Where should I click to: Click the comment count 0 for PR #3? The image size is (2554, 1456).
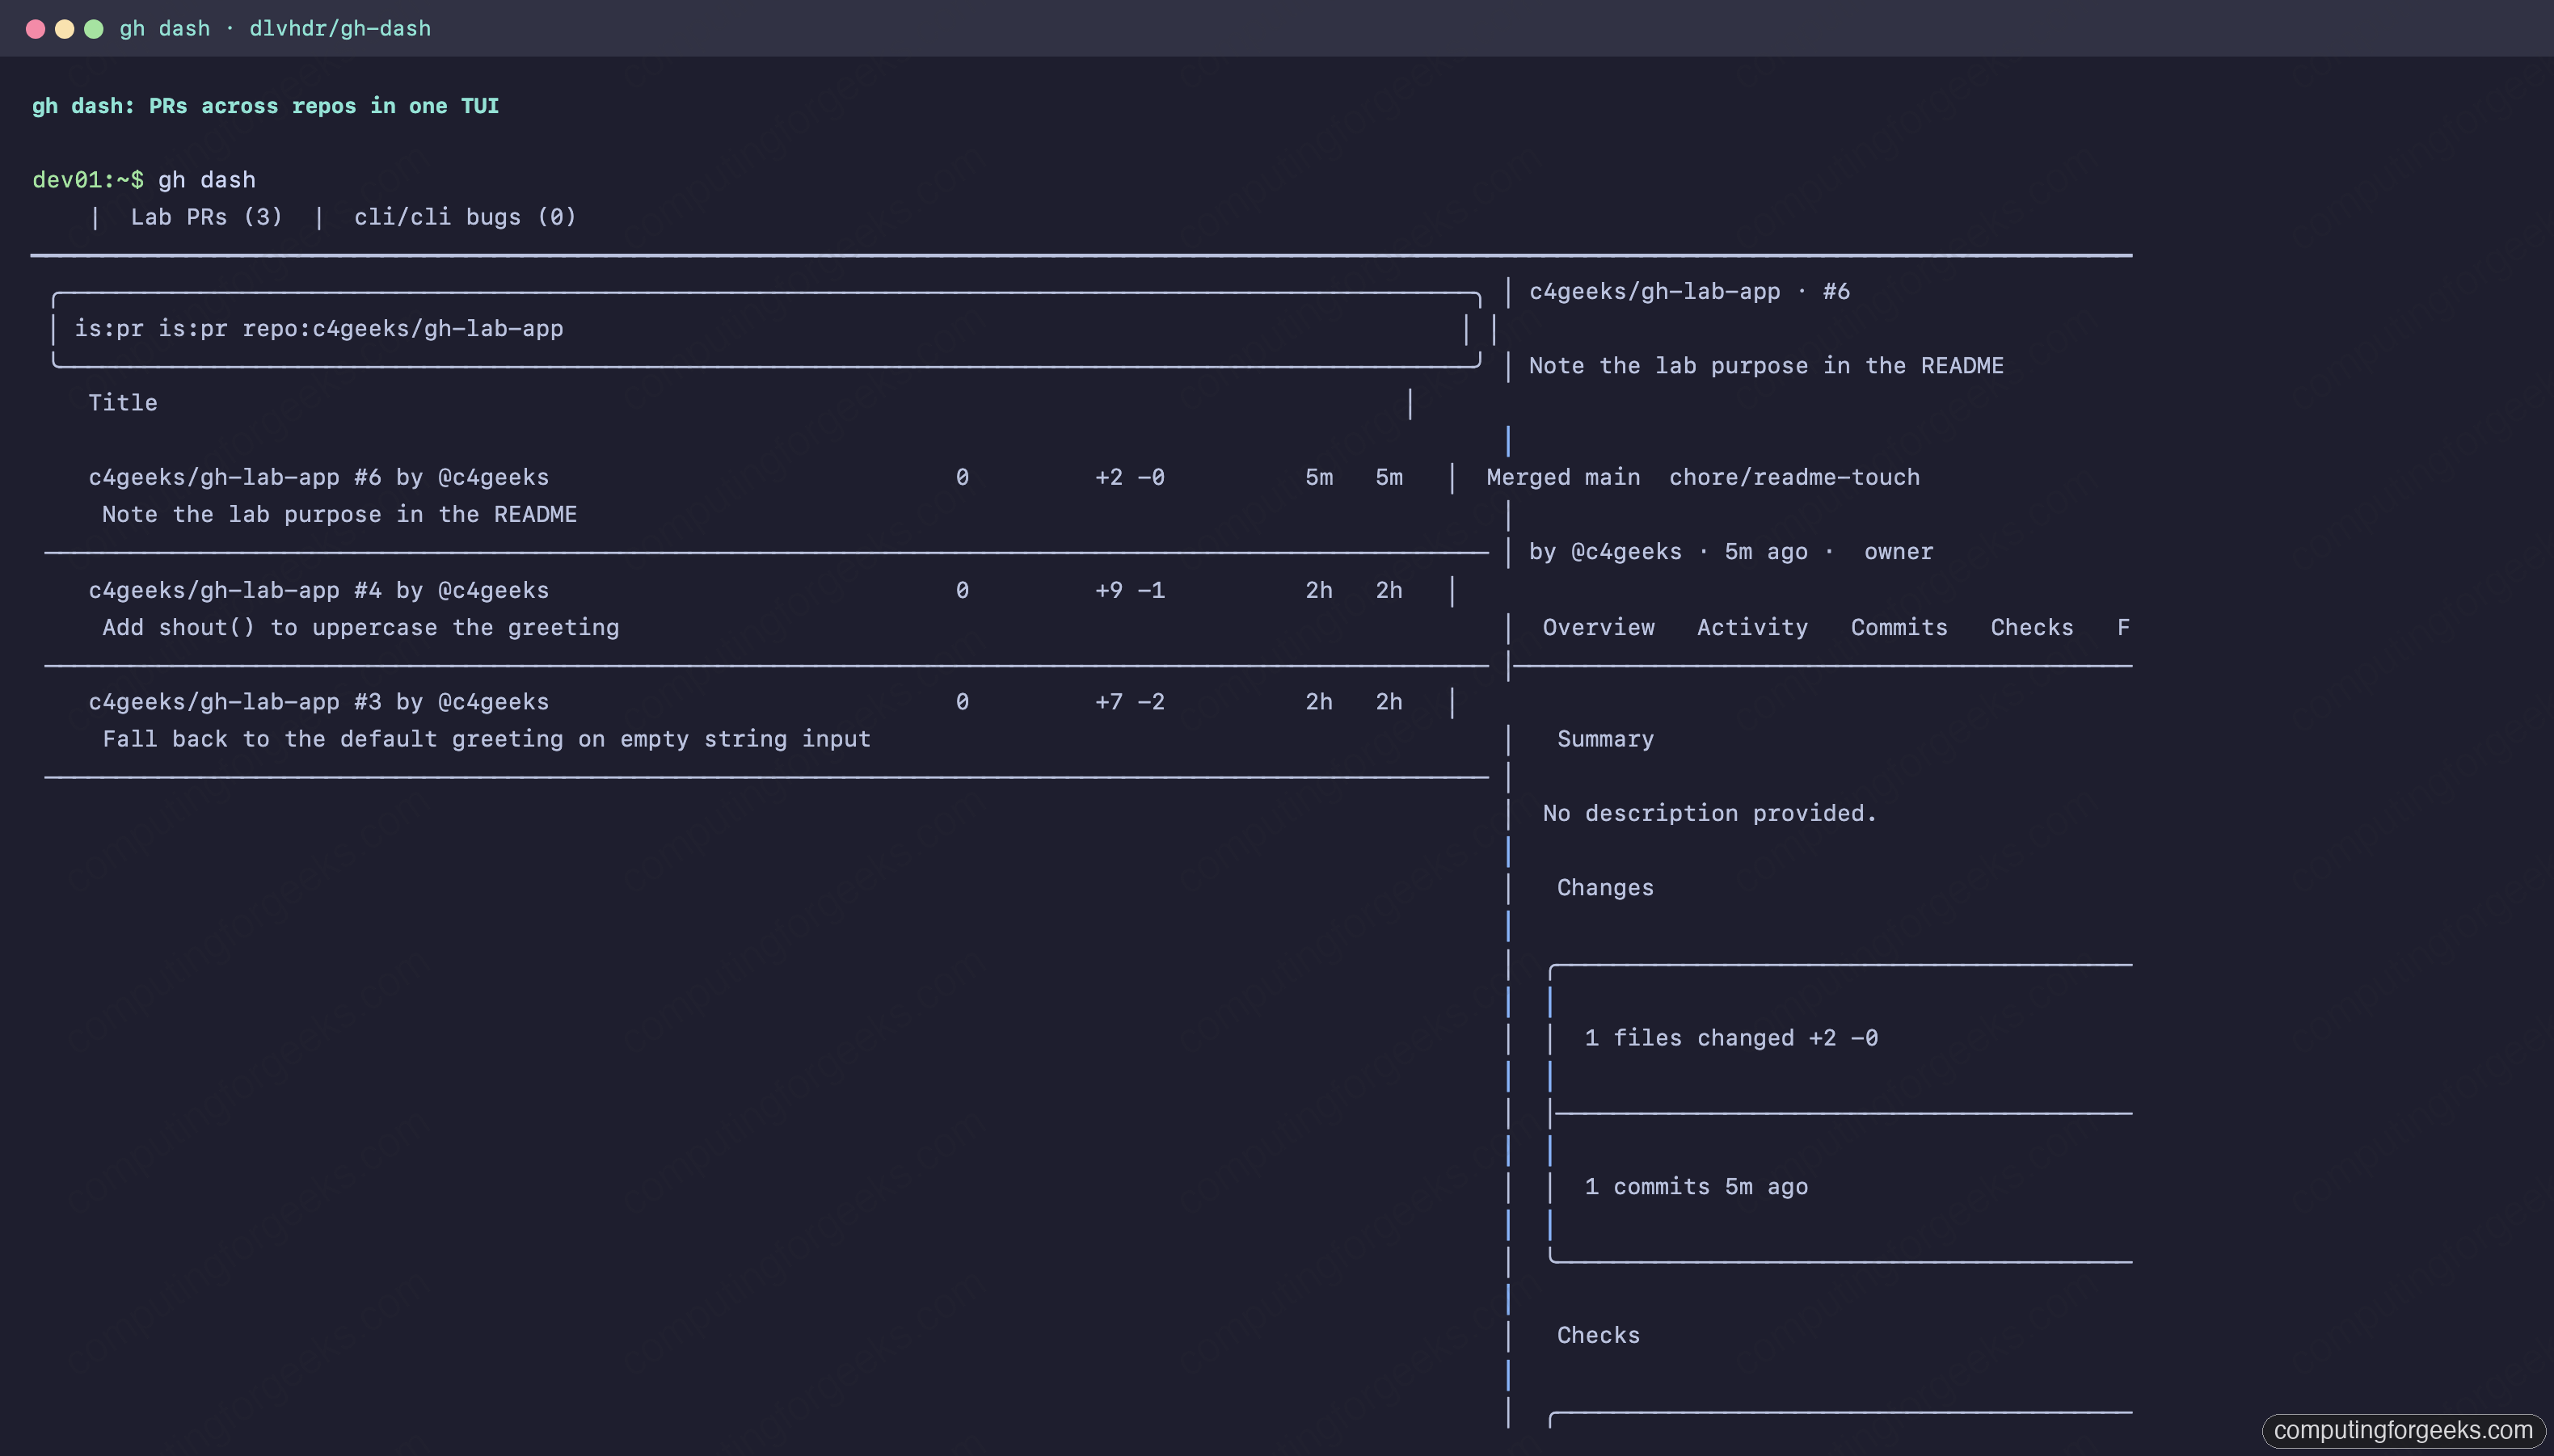click(x=962, y=702)
